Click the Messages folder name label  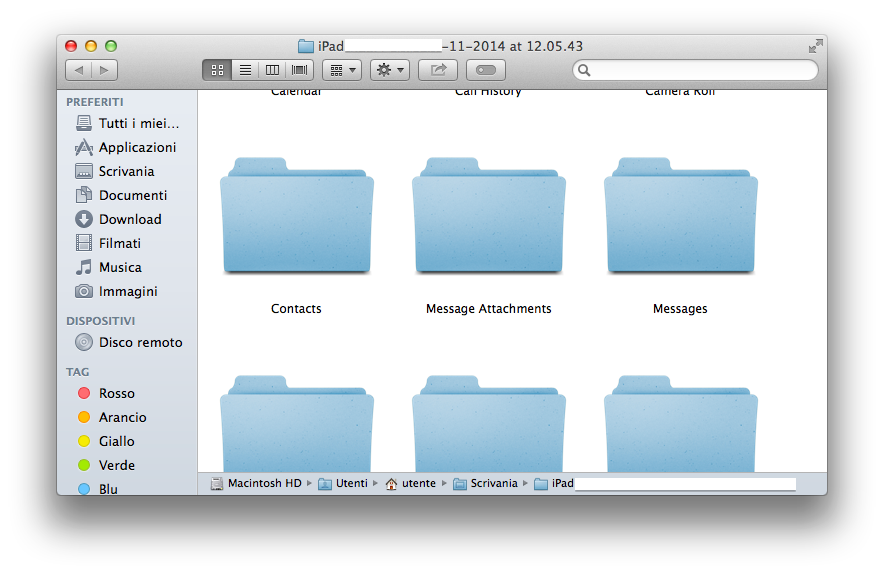coord(680,308)
